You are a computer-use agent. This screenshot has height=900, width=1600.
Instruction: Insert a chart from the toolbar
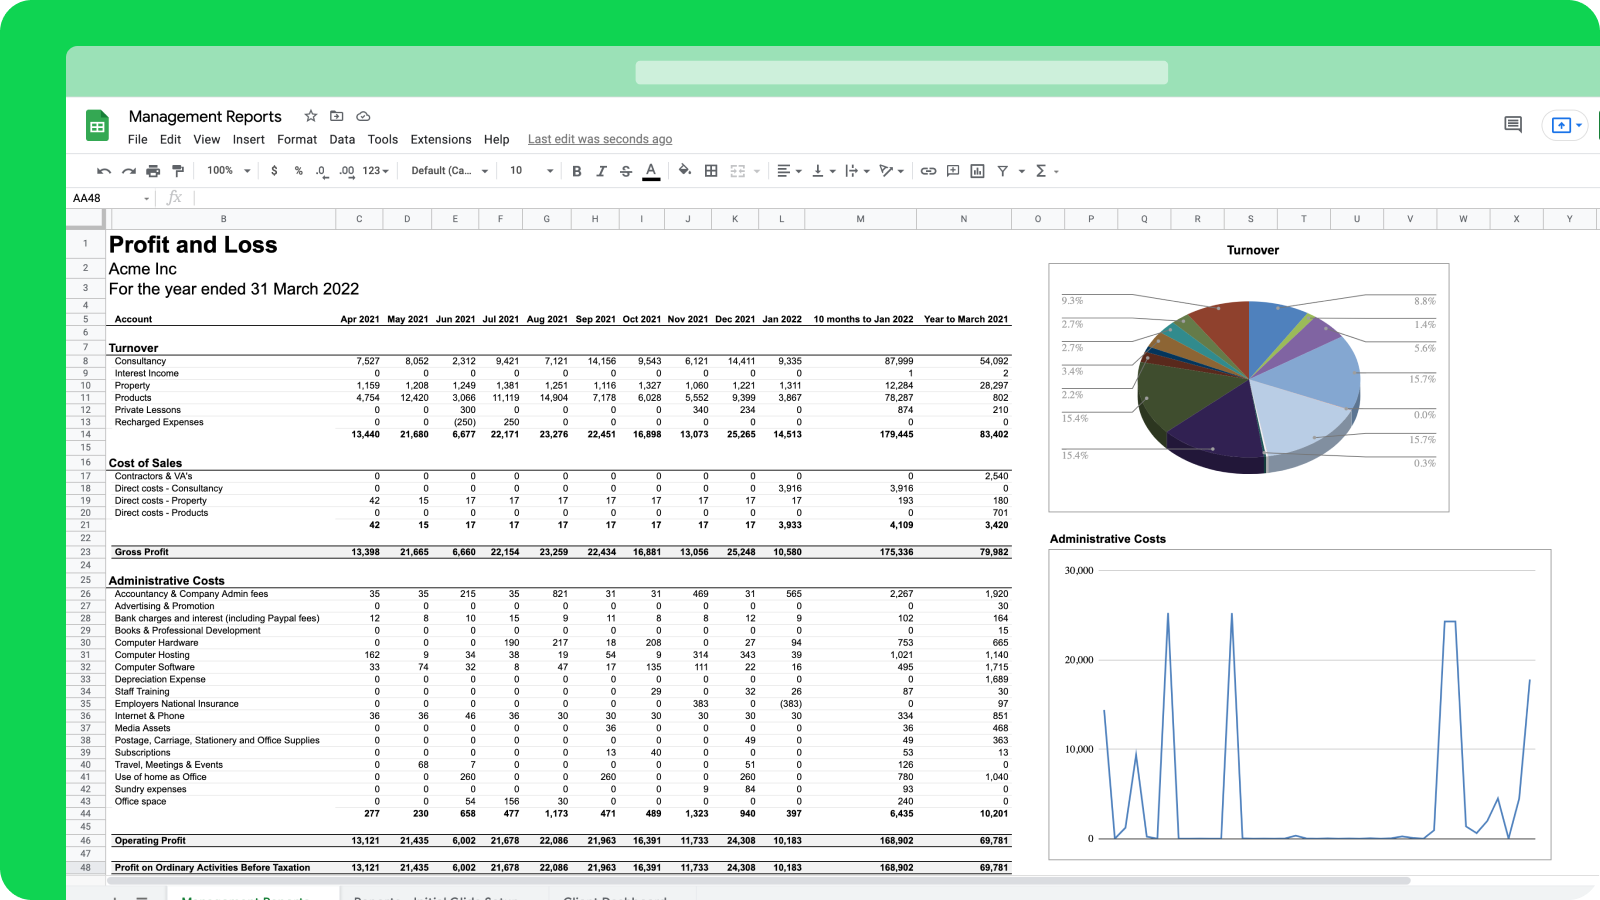(x=977, y=171)
